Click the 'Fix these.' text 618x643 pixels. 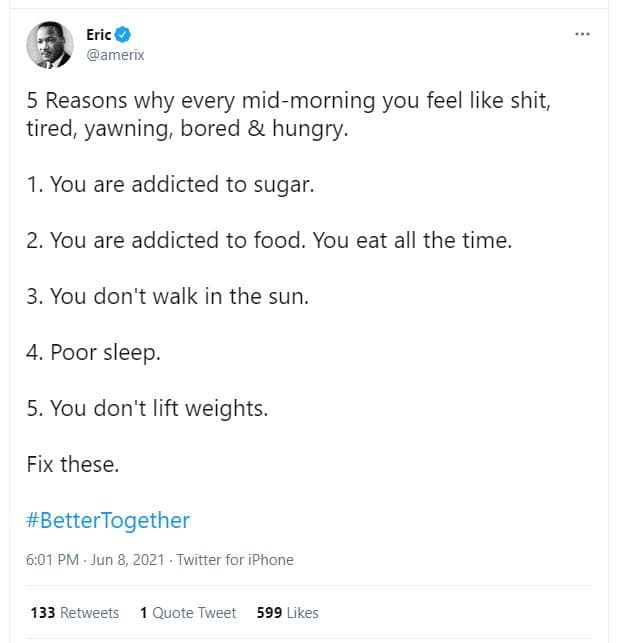click(73, 464)
